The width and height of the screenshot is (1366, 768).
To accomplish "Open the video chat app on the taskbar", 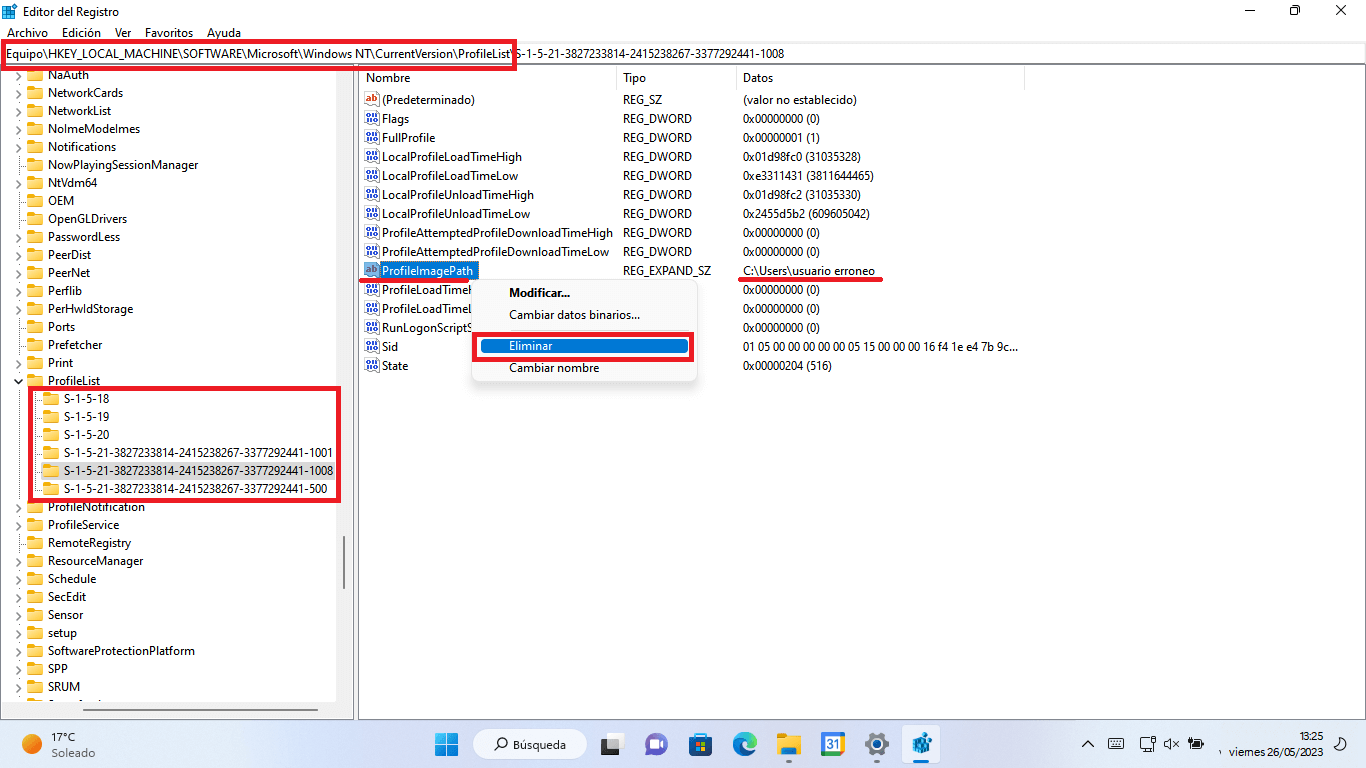I will point(656,744).
